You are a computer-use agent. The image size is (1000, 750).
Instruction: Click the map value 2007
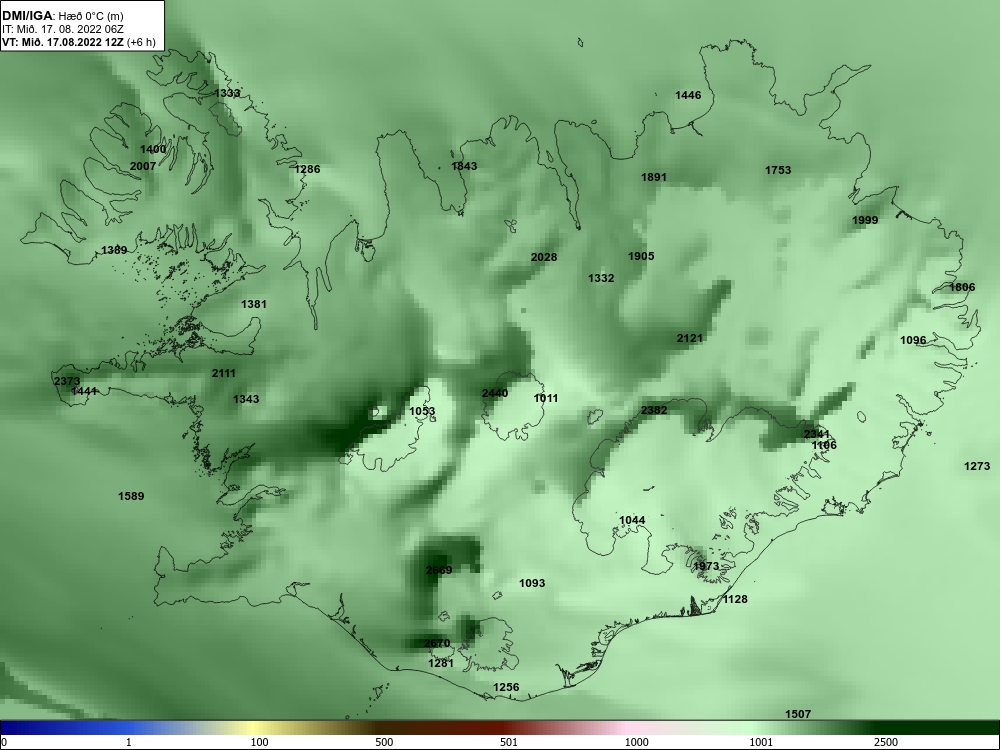[x=143, y=166]
